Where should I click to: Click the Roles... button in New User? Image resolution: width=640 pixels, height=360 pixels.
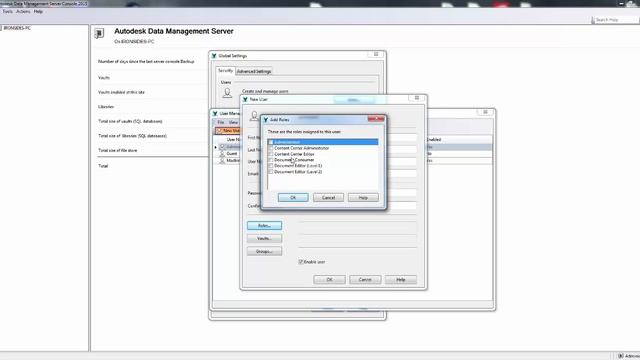[x=264, y=225]
